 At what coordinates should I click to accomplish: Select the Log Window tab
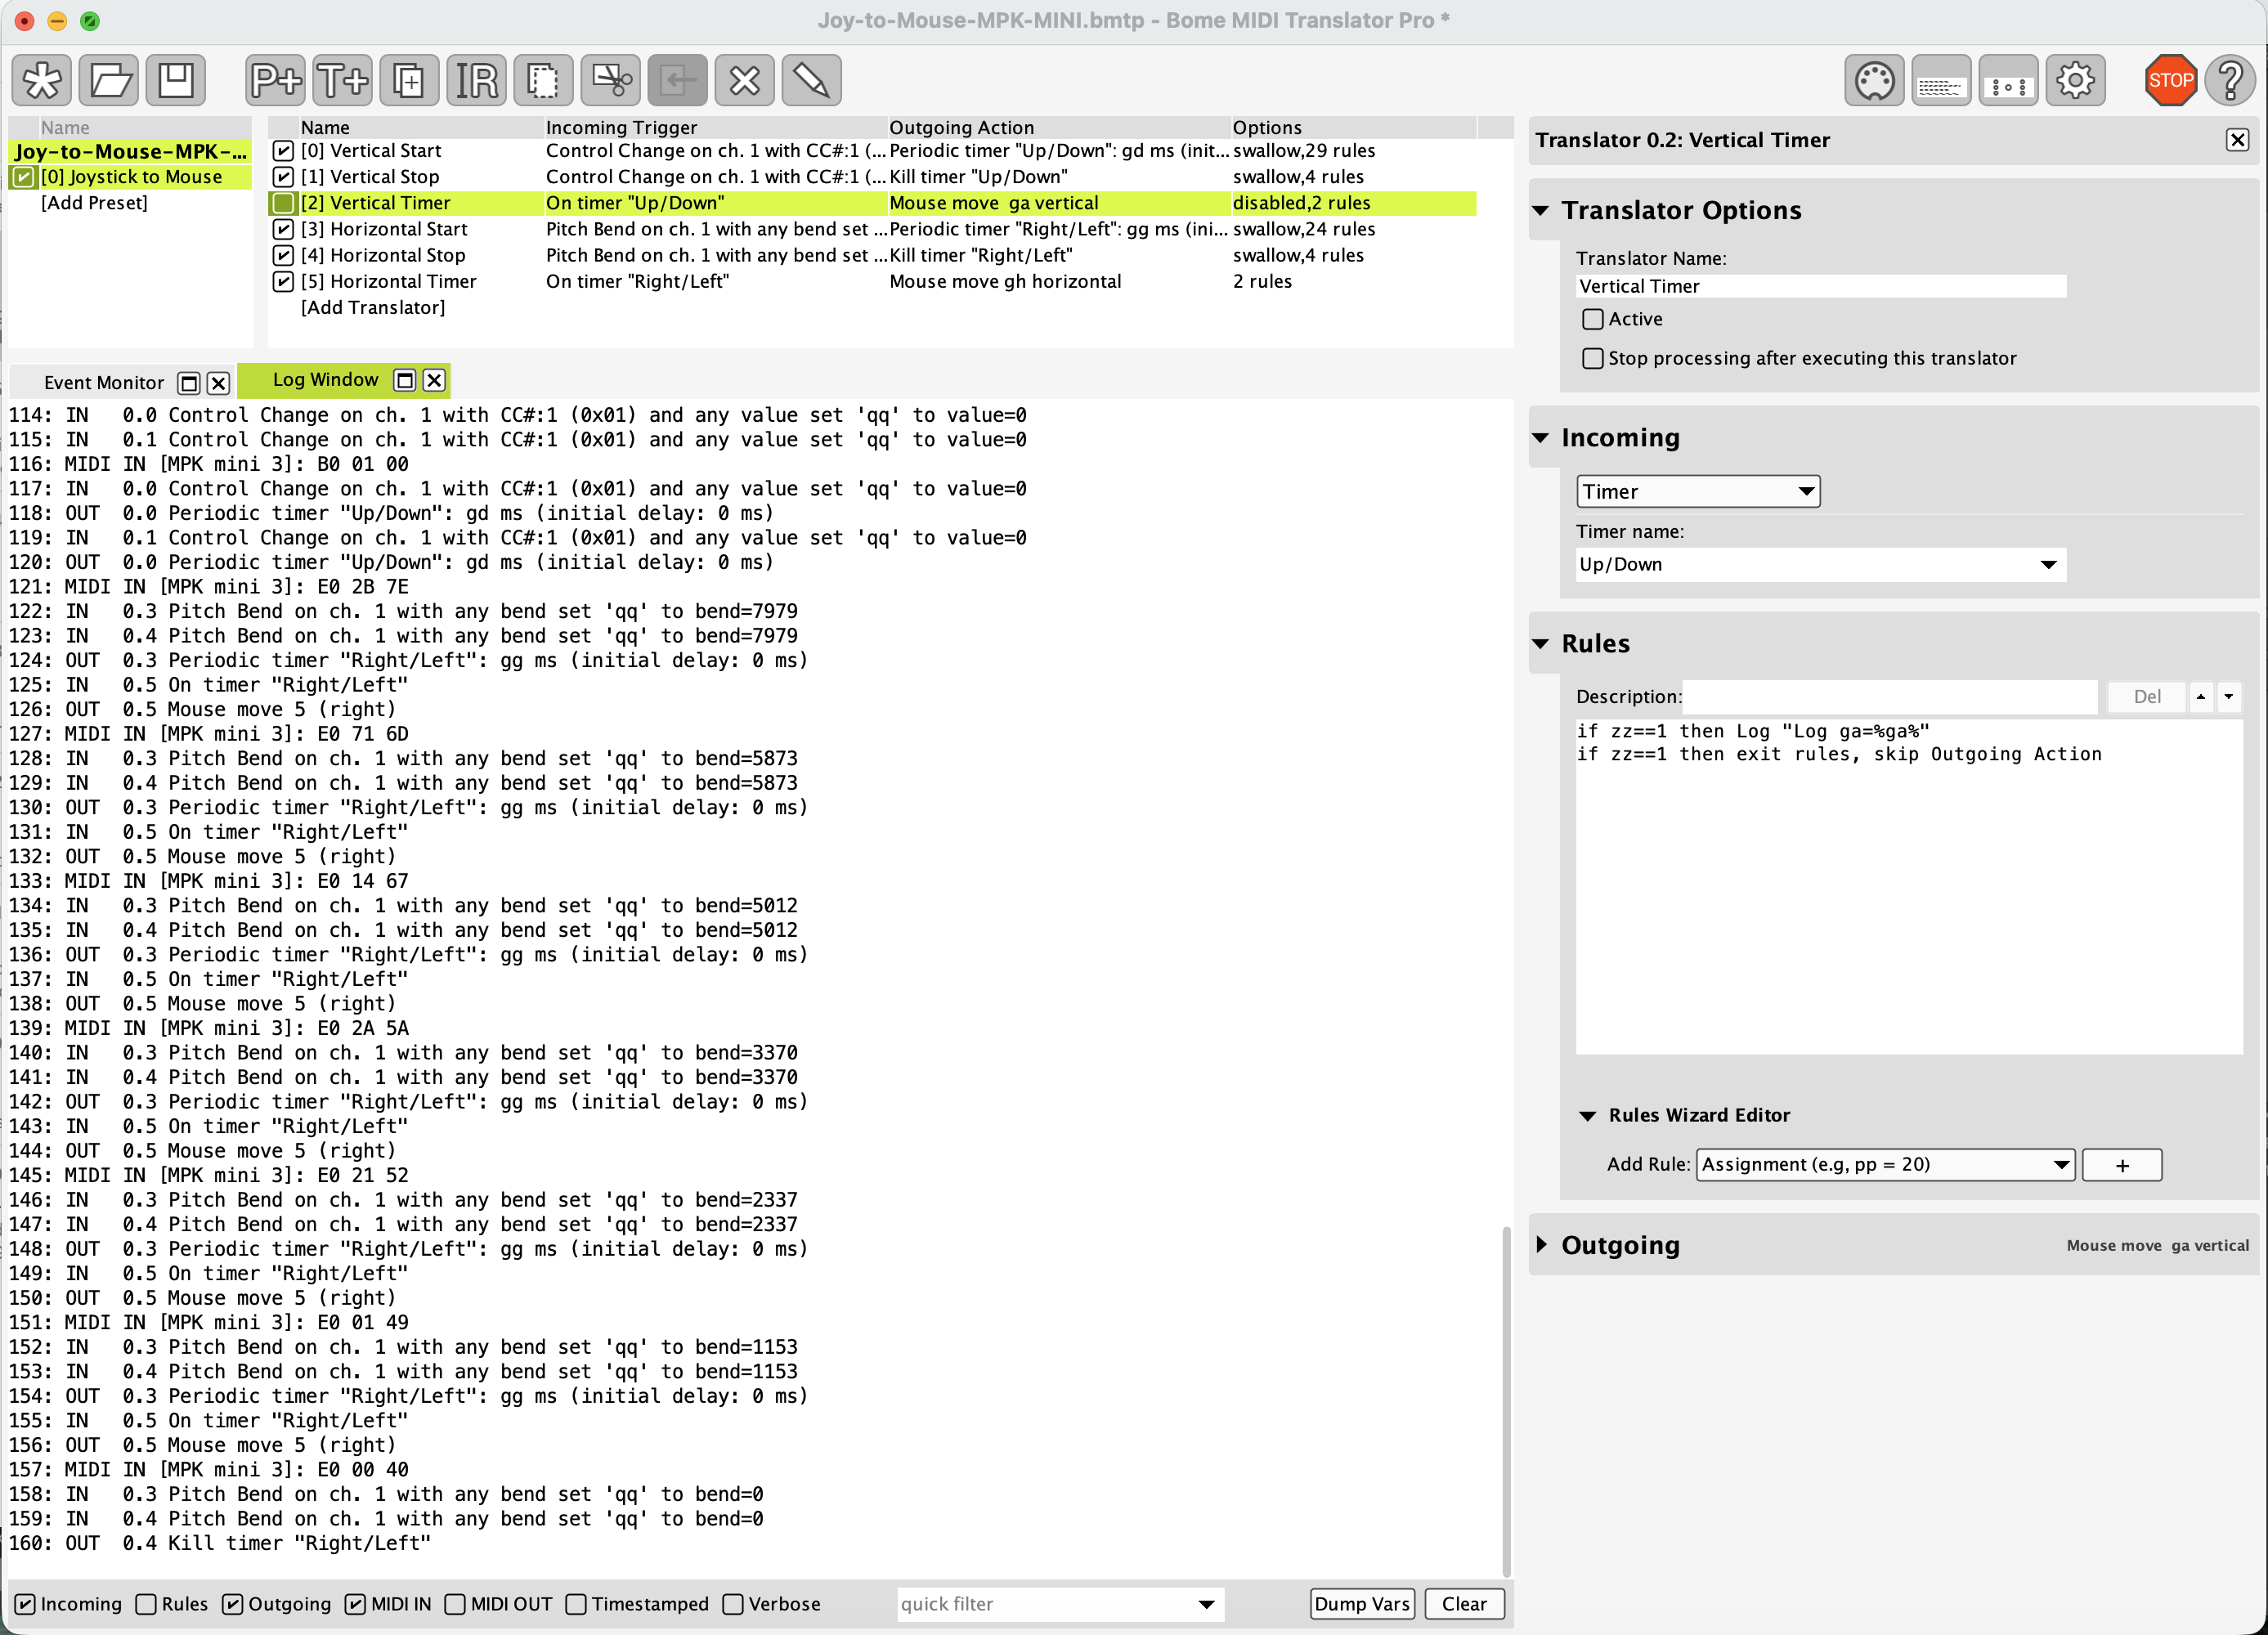click(325, 380)
